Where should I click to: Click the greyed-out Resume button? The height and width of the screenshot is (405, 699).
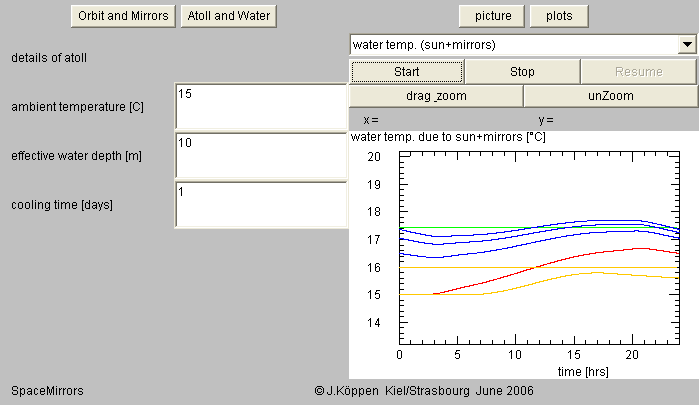pyautogui.click(x=638, y=72)
